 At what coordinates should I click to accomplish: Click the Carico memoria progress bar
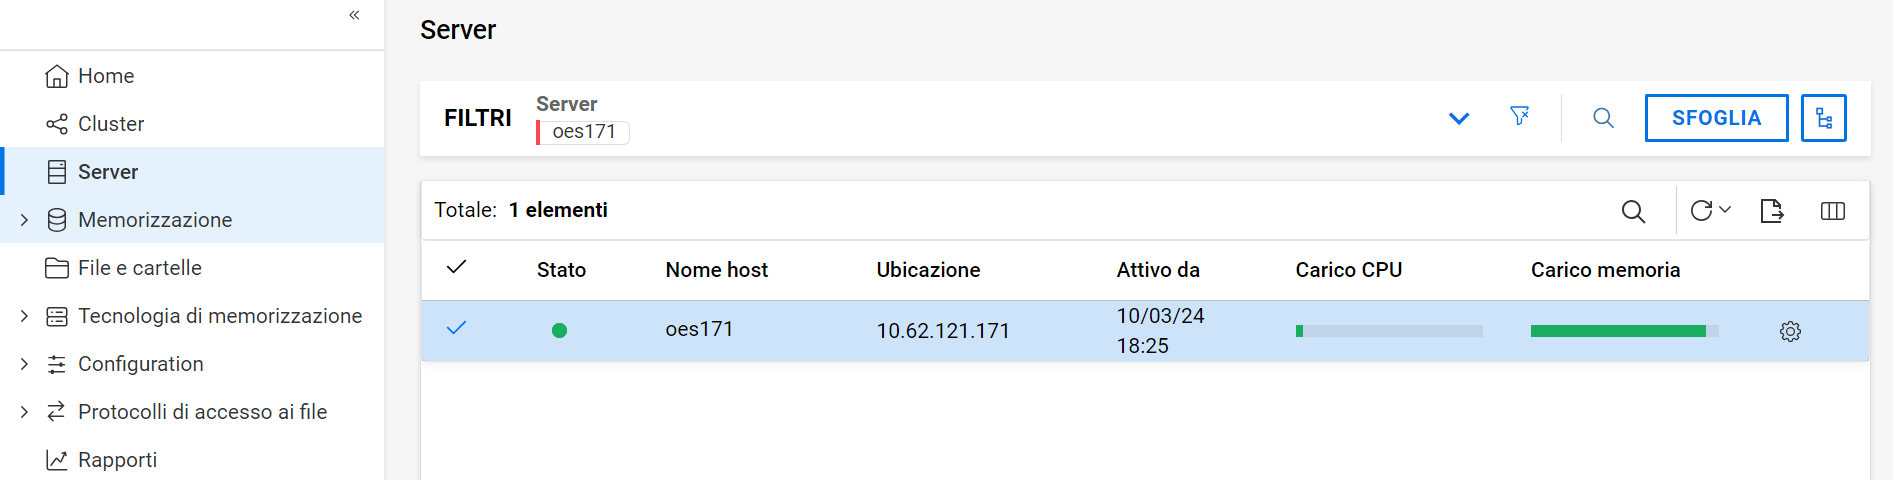pos(1624,331)
